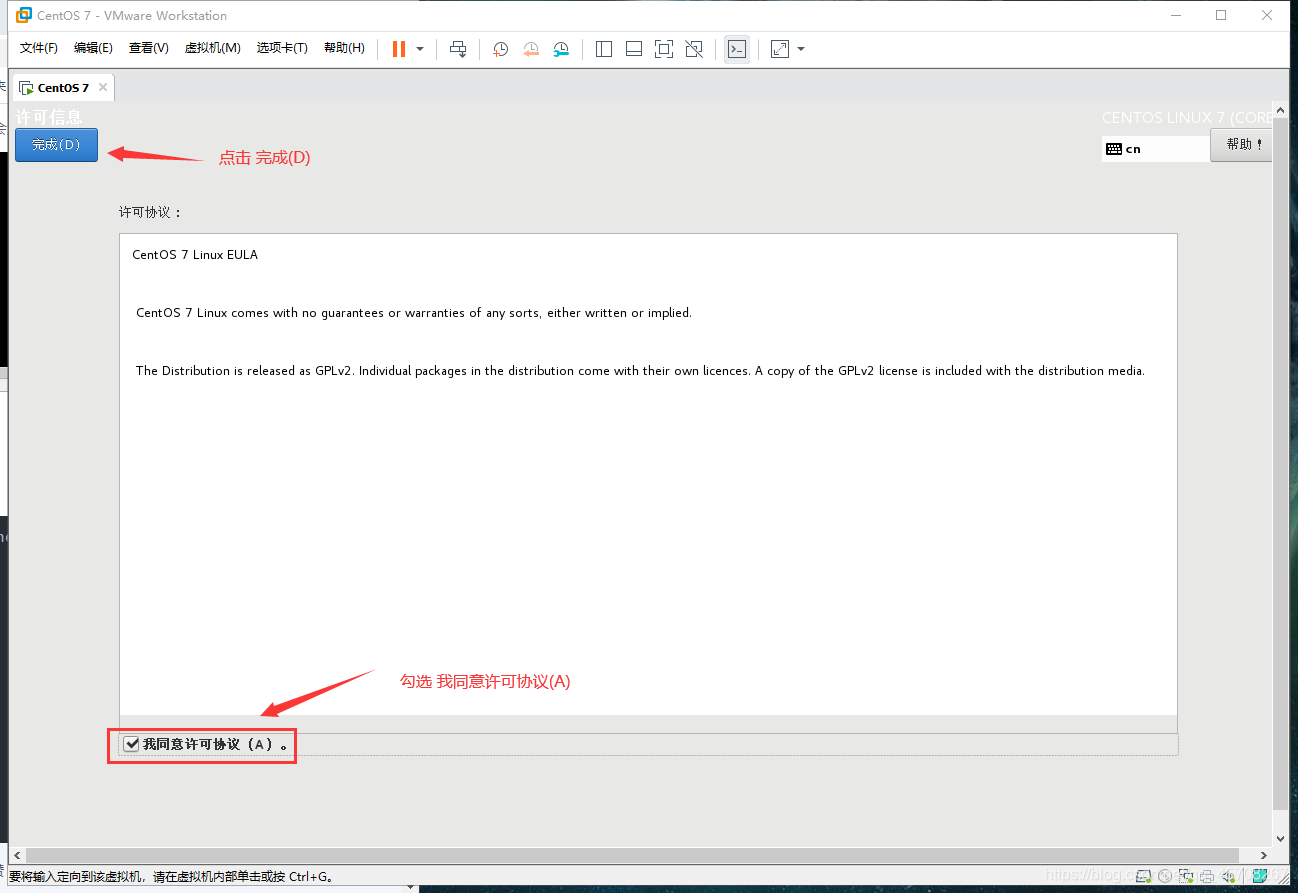Click the VMware Workstation title bar icon
1298x893 pixels.
[x=22, y=15]
